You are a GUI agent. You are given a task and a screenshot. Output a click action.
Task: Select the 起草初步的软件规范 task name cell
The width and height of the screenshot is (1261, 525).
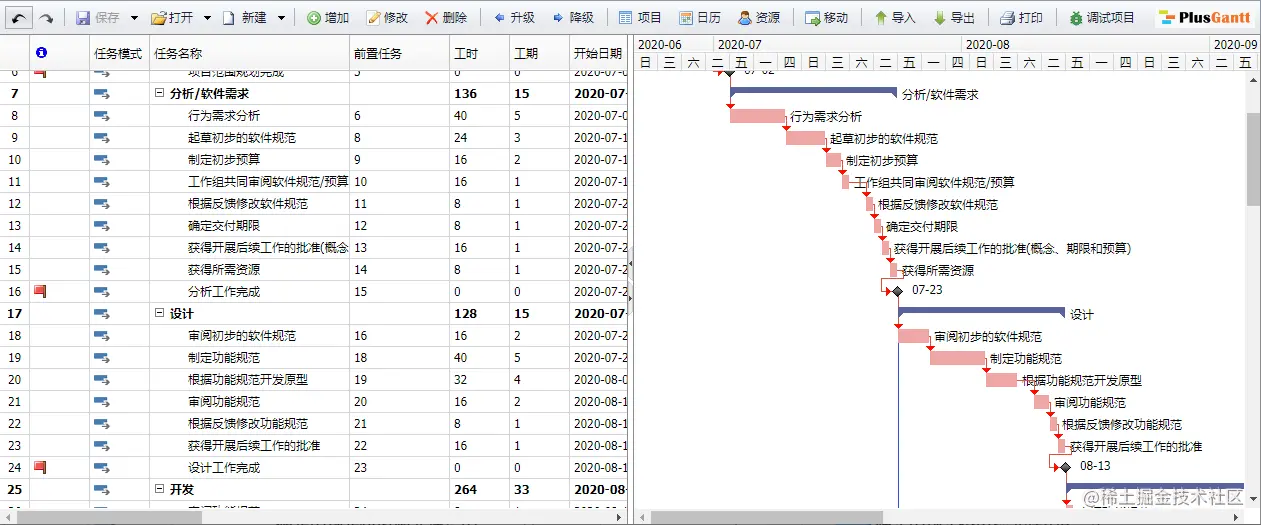coord(250,137)
